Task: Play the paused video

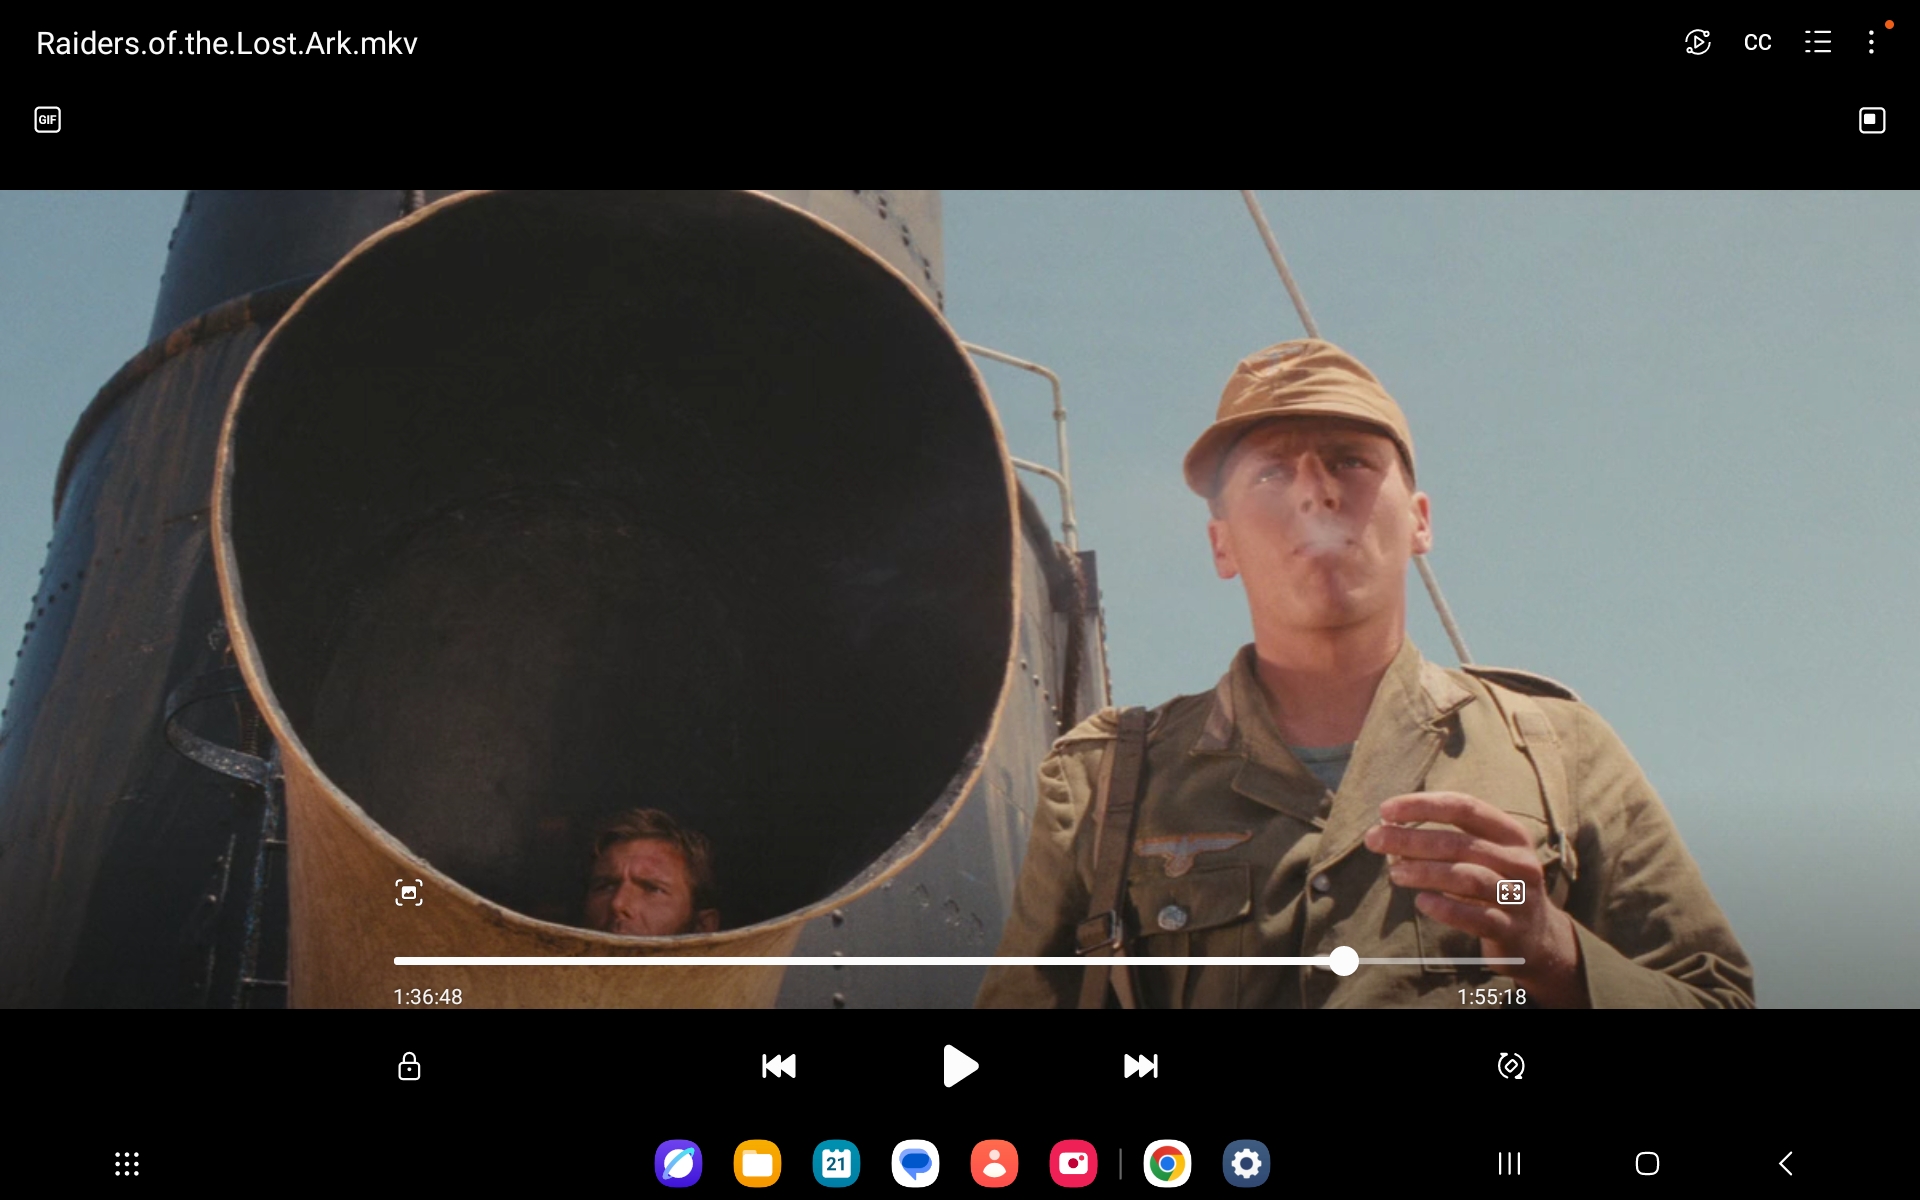Action: click(960, 1066)
